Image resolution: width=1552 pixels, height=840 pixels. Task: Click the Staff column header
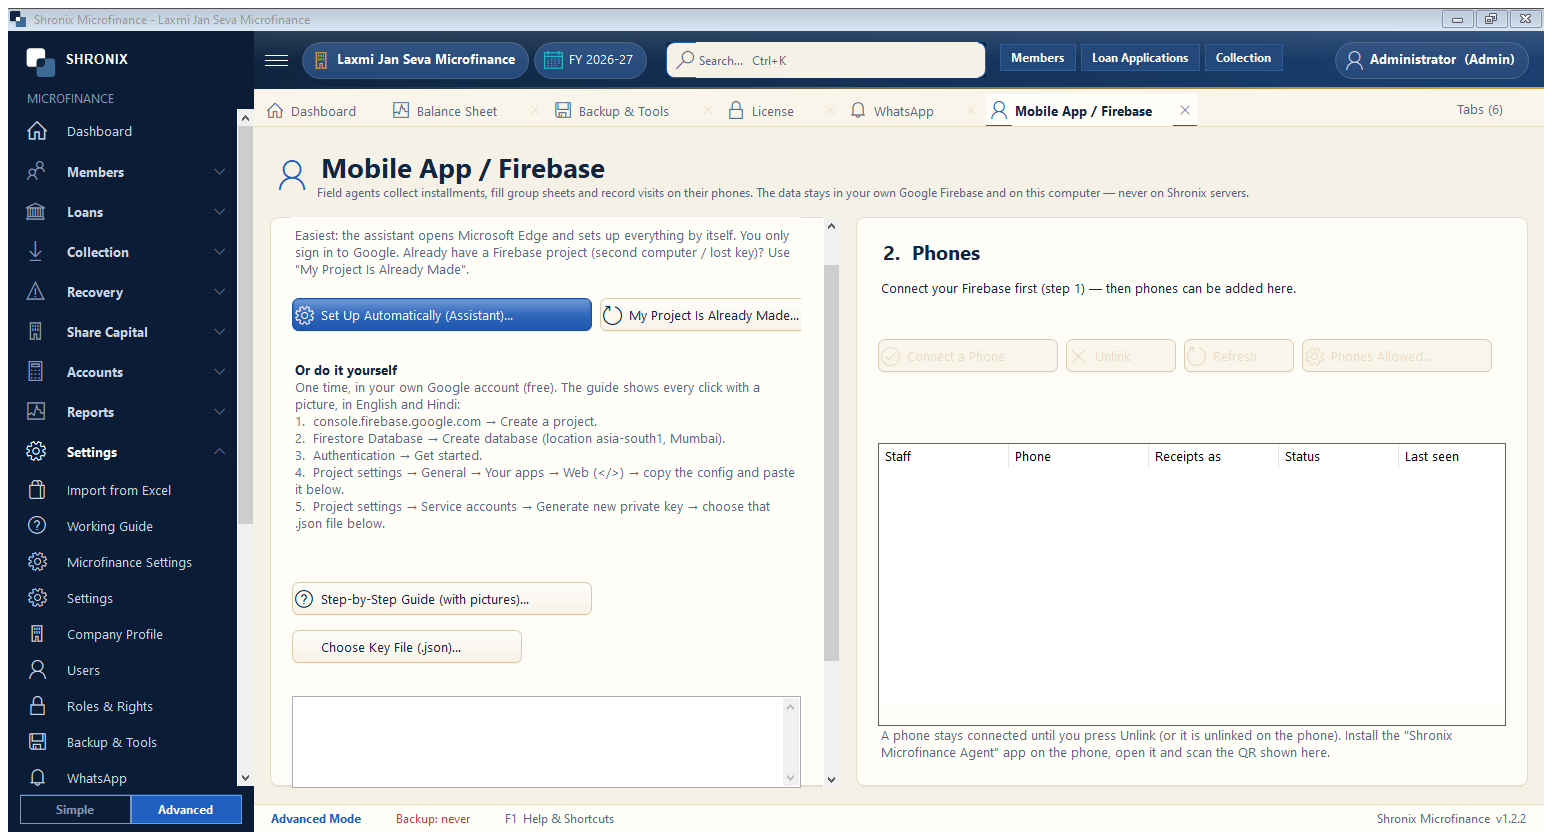(x=943, y=456)
